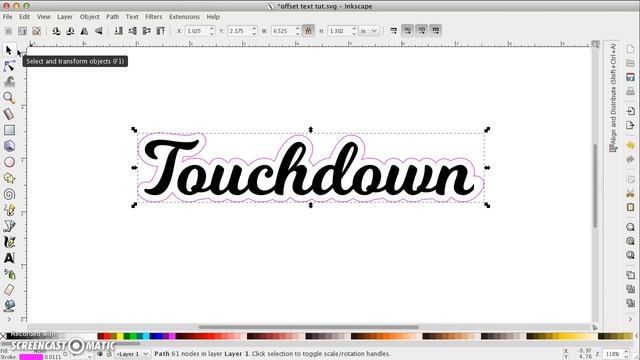Duplicate selected object icon
The image size is (640, 360).
630,275
